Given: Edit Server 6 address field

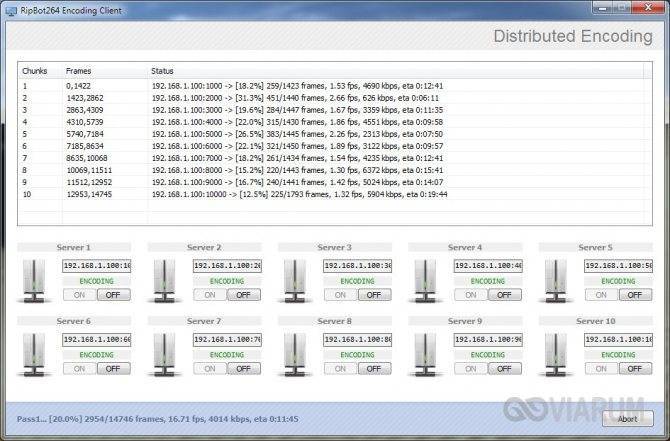Looking at the screenshot, I should point(97,340).
